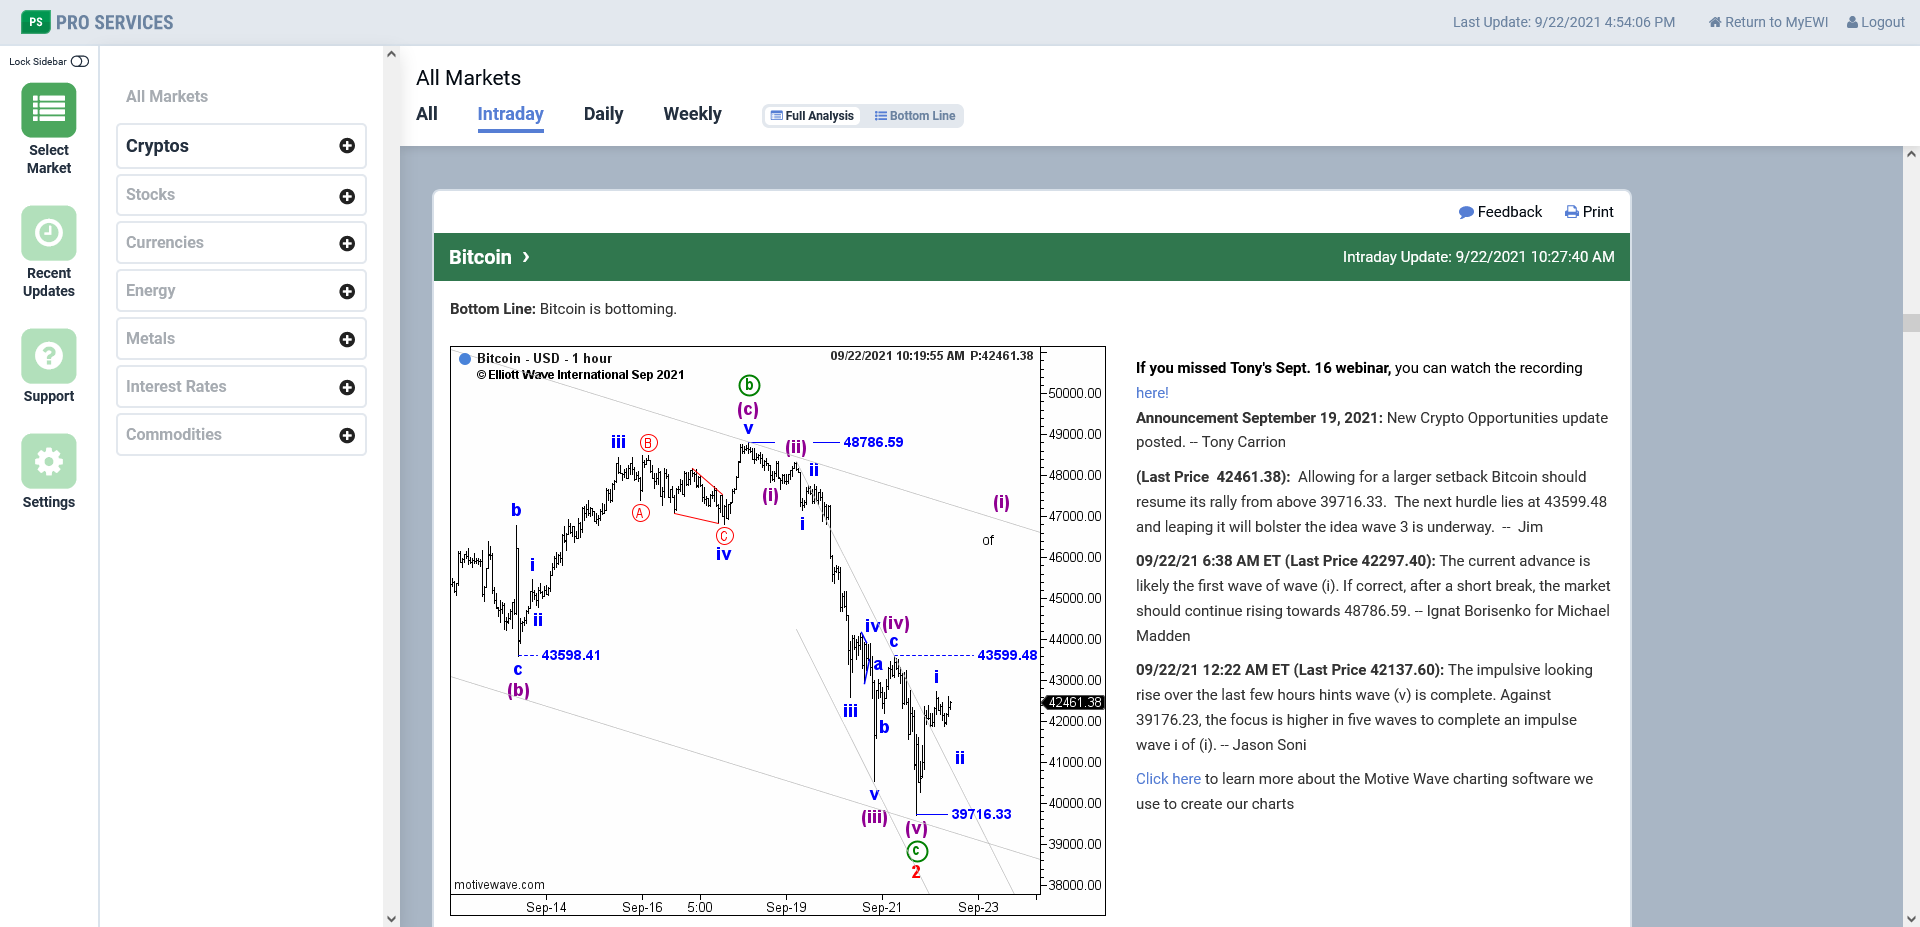Viewport: 1920px width, 927px height.
Task: Click the Feedback link
Action: (x=1500, y=212)
